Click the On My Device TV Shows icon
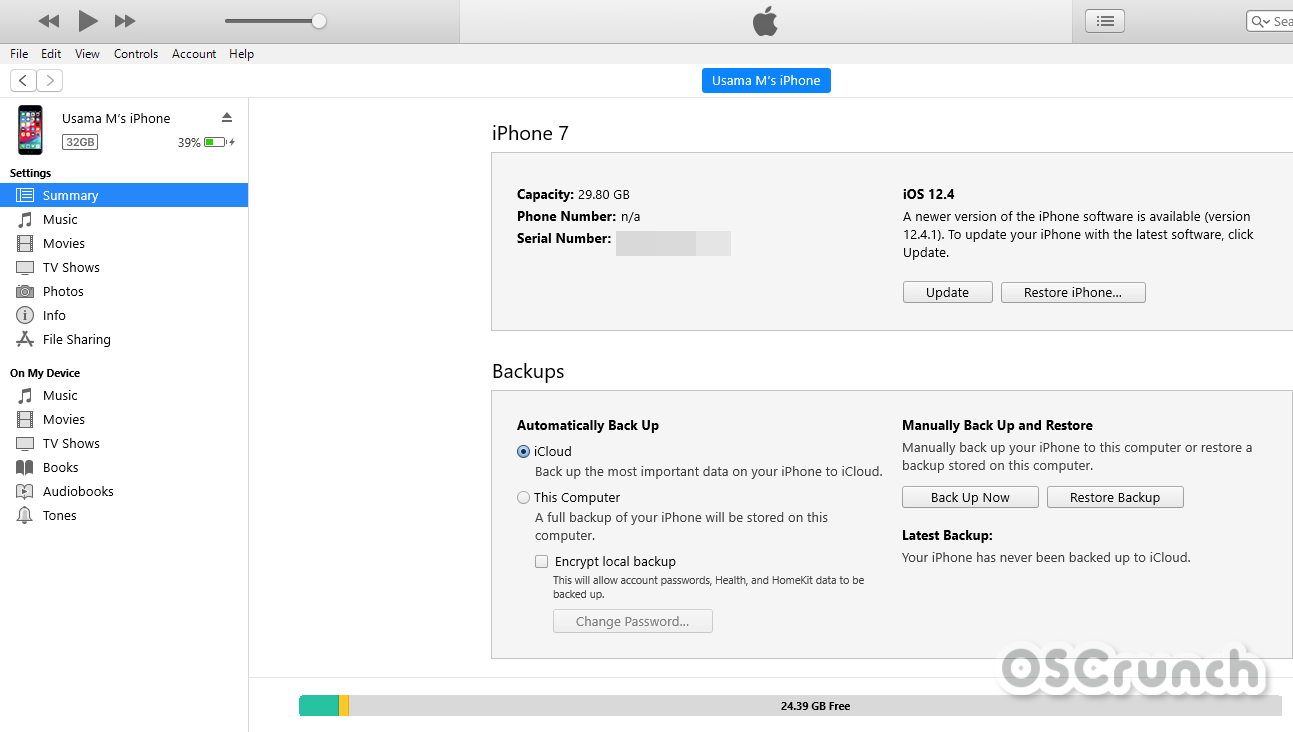Image resolution: width=1293 pixels, height=732 pixels. [x=25, y=443]
